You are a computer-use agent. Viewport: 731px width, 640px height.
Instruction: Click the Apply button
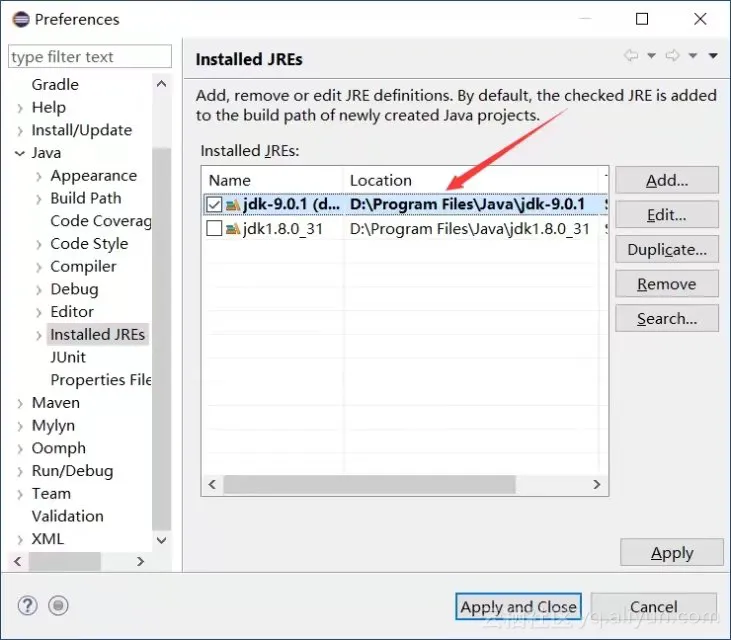click(672, 553)
